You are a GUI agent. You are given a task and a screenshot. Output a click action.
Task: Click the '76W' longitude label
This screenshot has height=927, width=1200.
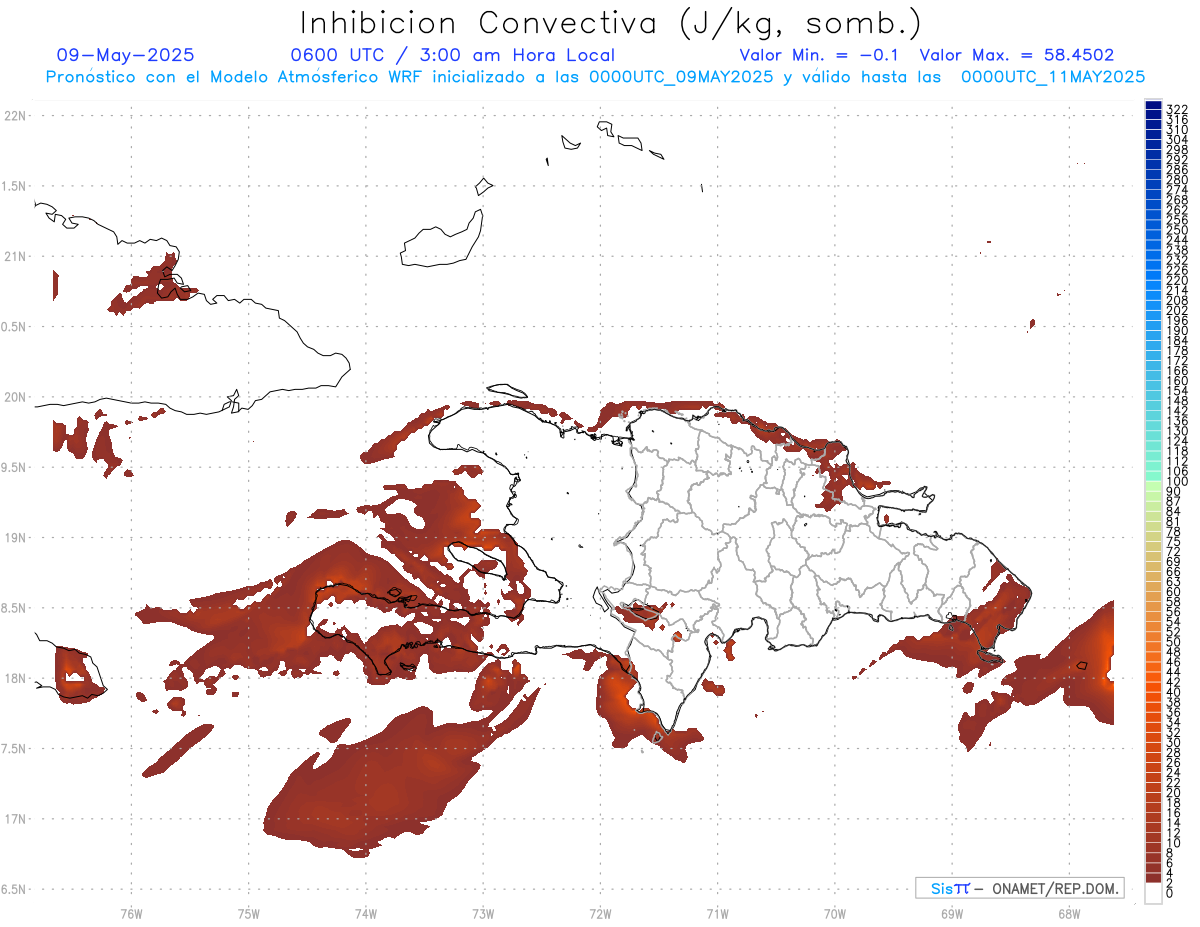131,913
